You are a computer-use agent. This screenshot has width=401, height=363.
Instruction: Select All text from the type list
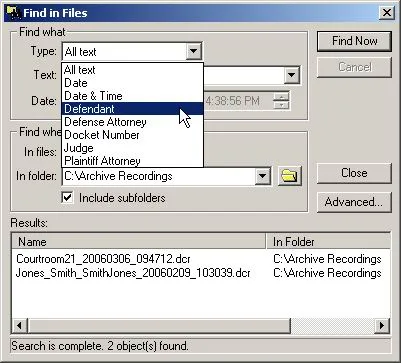132,70
